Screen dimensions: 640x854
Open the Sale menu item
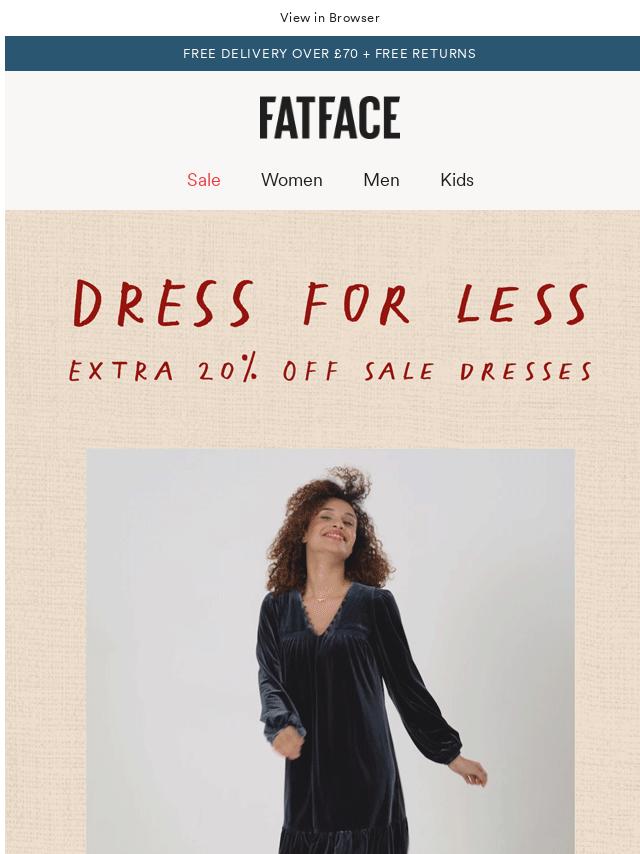click(204, 180)
